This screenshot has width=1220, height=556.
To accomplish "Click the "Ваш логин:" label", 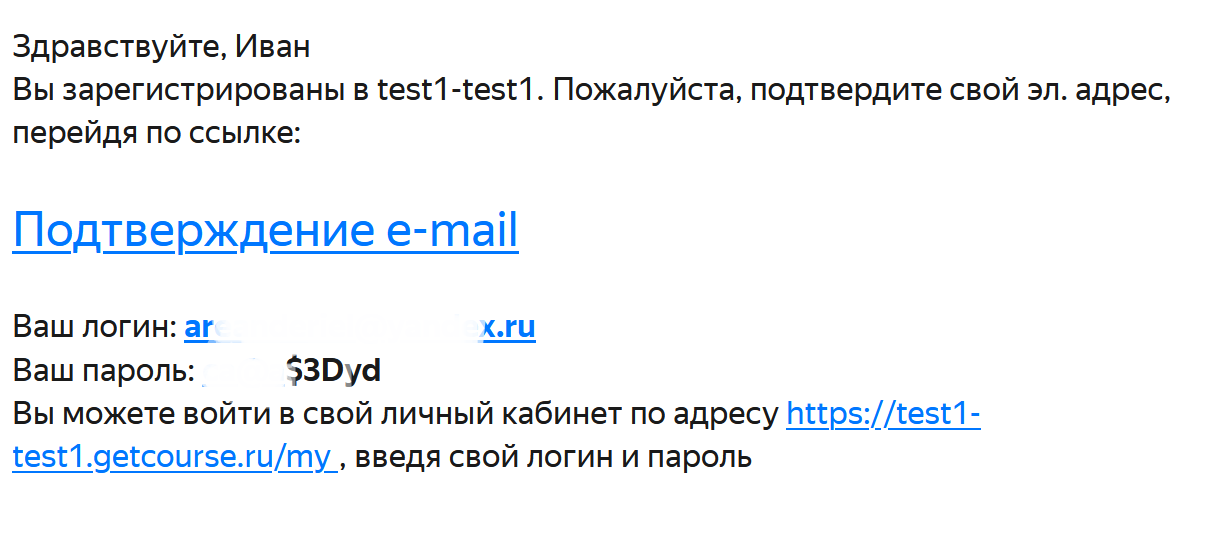I will coord(95,327).
